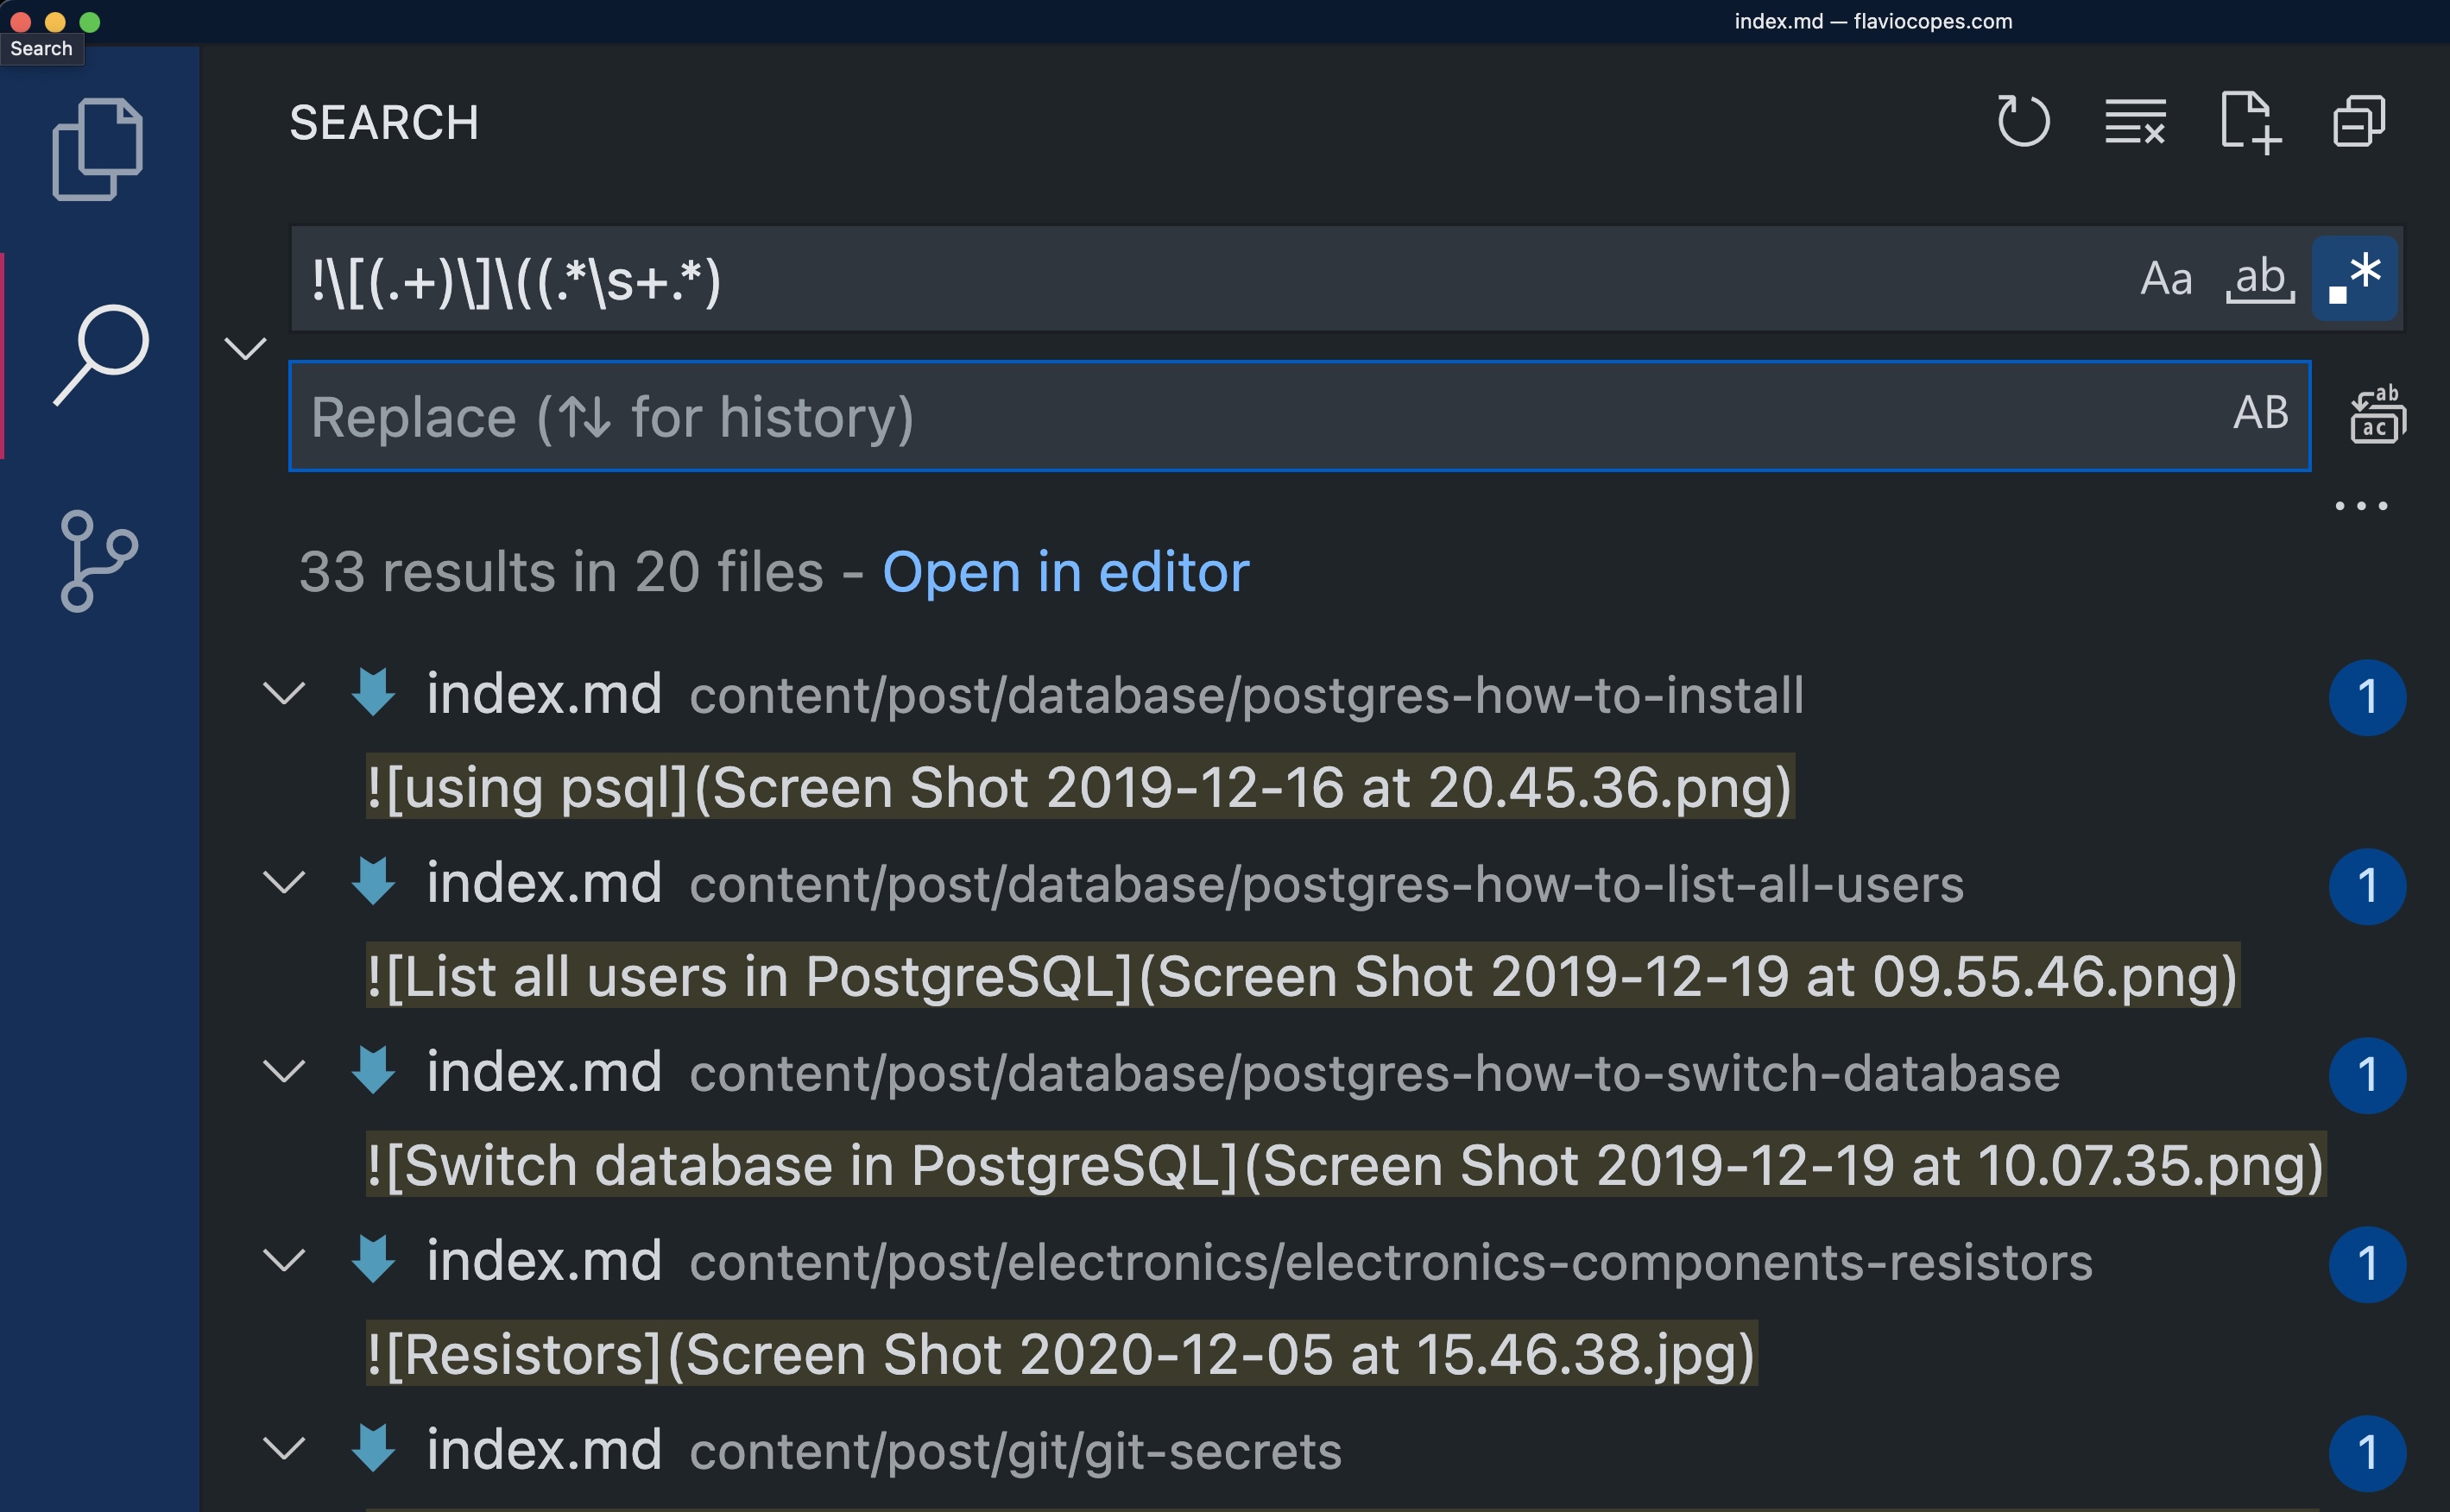Image resolution: width=2450 pixels, height=1512 pixels.
Task: Expand the postgres-how-to-list-all-users result
Action: [x=285, y=884]
